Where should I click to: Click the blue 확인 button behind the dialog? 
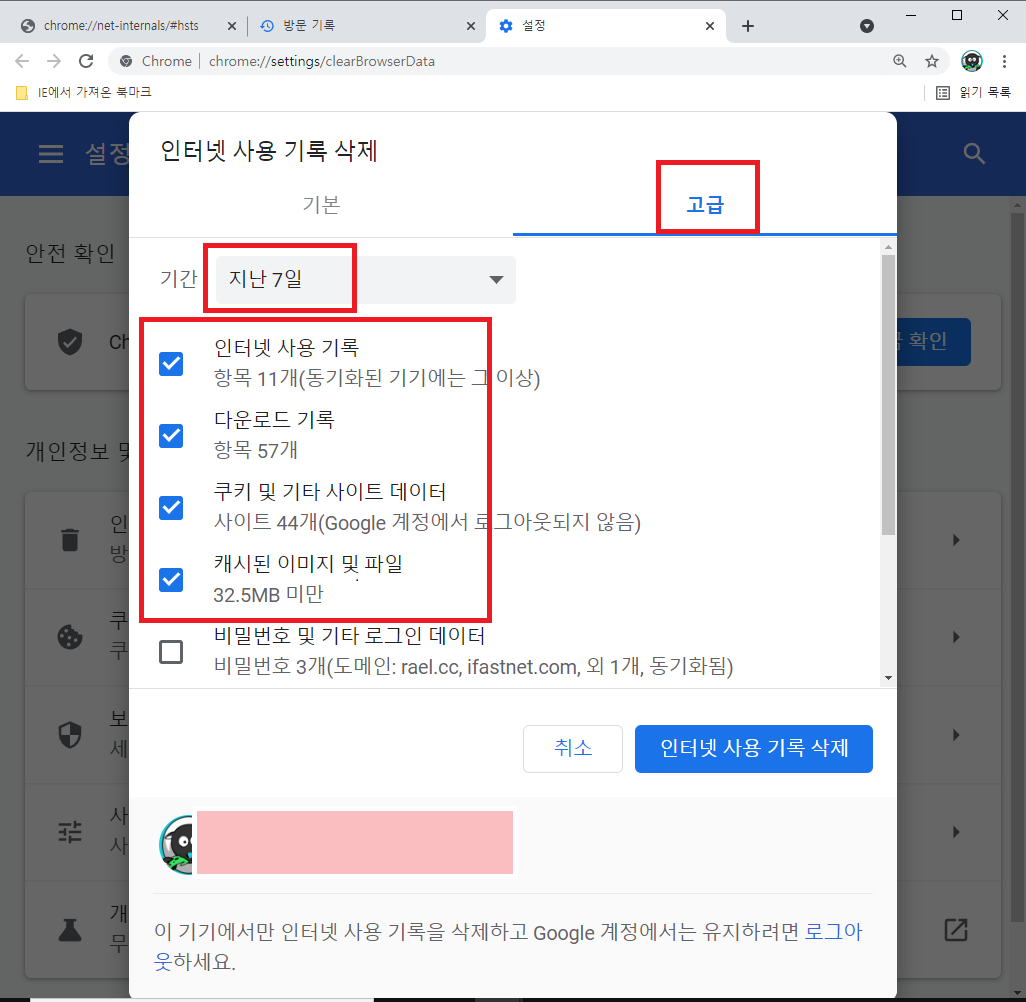click(x=933, y=342)
